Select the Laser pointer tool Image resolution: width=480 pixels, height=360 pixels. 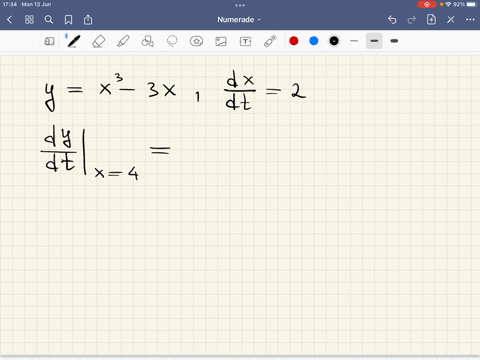[270, 41]
